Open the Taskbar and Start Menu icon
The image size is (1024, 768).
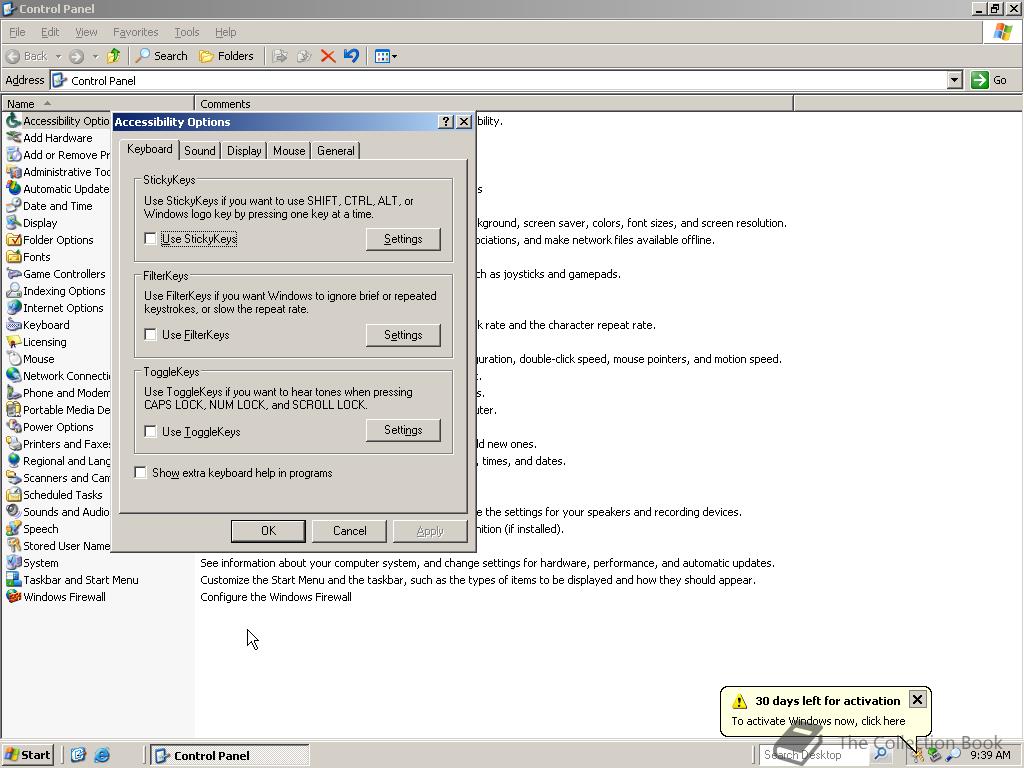click(x=14, y=579)
